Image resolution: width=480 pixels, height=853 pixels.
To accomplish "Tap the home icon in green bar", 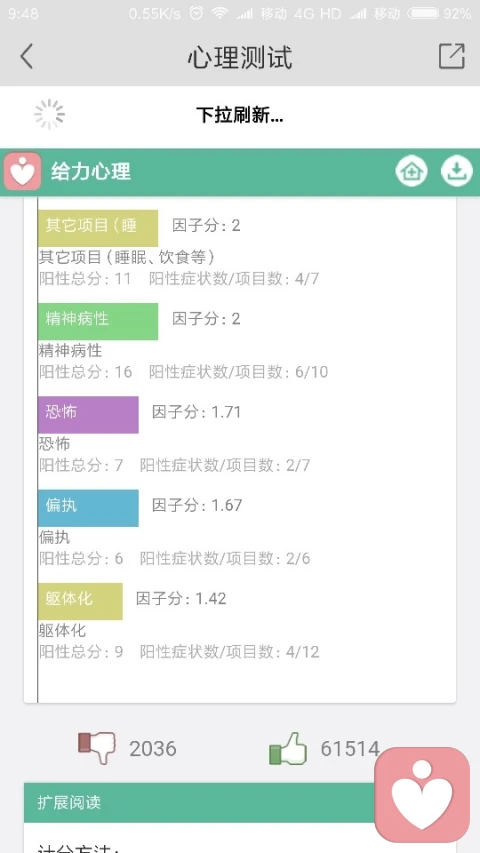I will (411, 172).
